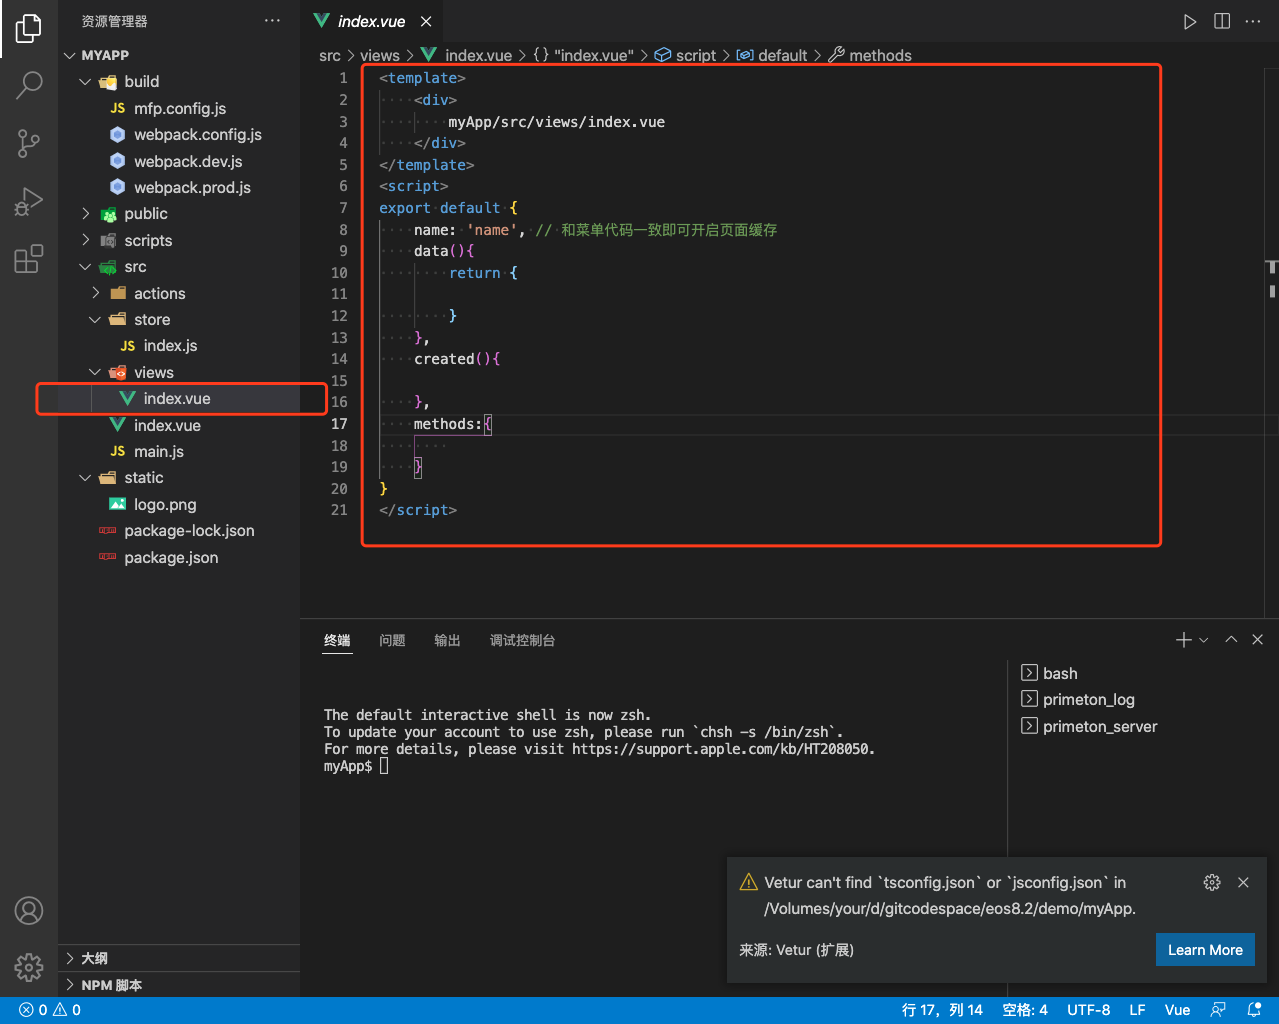1279x1024 pixels.
Task: Switch to the 问题 panel tab
Action: click(392, 640)
